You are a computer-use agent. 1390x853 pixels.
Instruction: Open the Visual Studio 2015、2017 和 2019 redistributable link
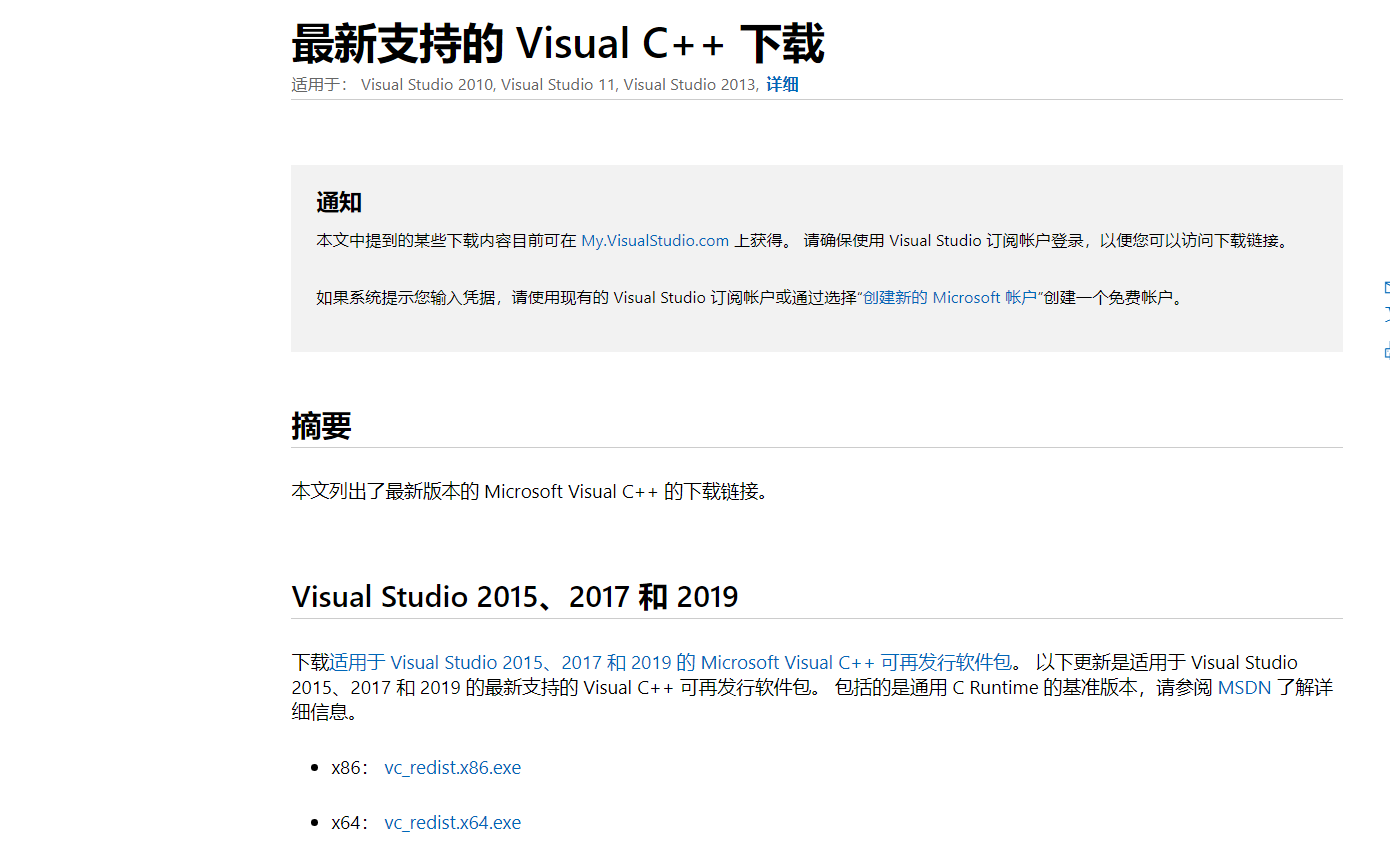click(x=670, y=663)
